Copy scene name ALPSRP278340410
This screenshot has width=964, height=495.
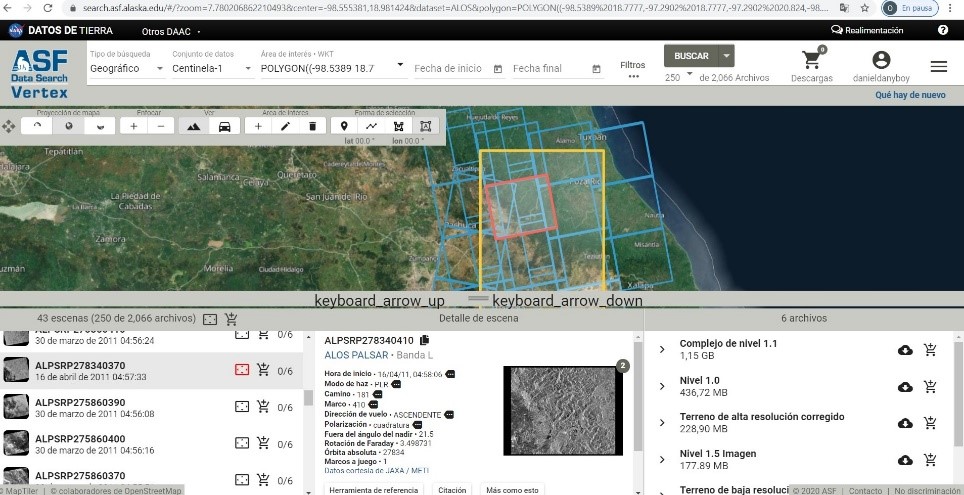click(x=425, y=341)
